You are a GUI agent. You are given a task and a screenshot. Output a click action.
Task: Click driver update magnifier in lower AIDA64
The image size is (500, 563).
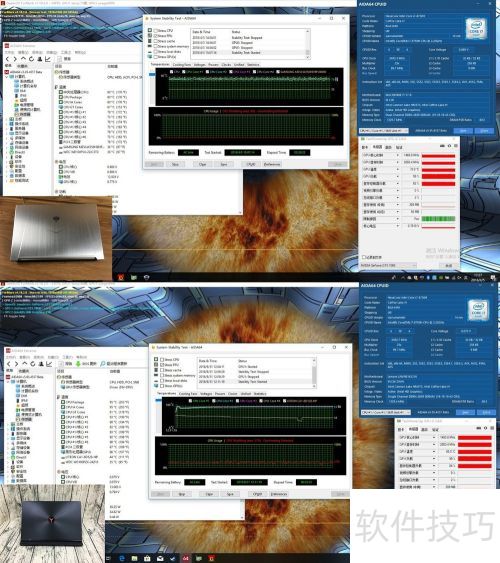tap(103, 364)
